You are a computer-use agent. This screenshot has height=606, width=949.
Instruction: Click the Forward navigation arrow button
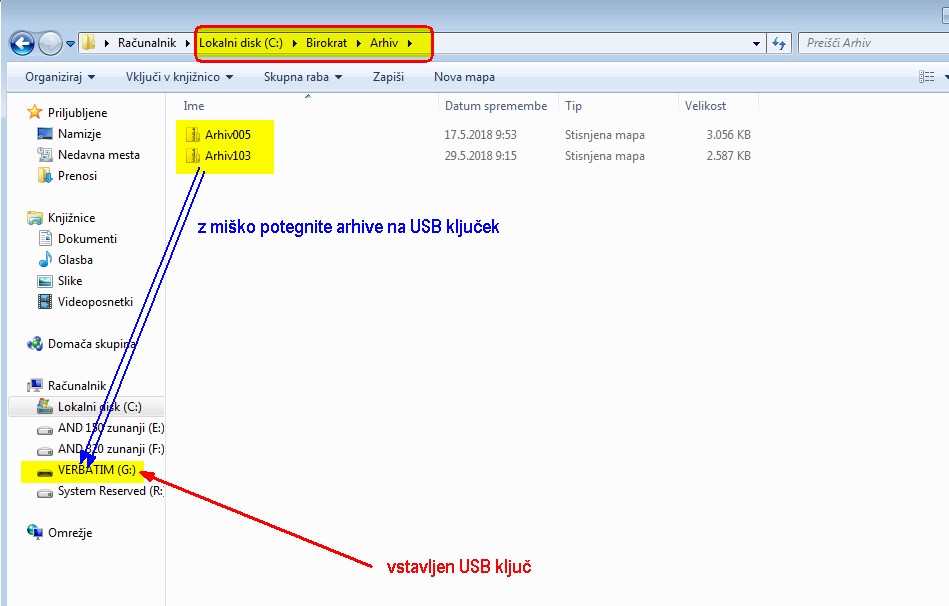[x=50, y=44]
